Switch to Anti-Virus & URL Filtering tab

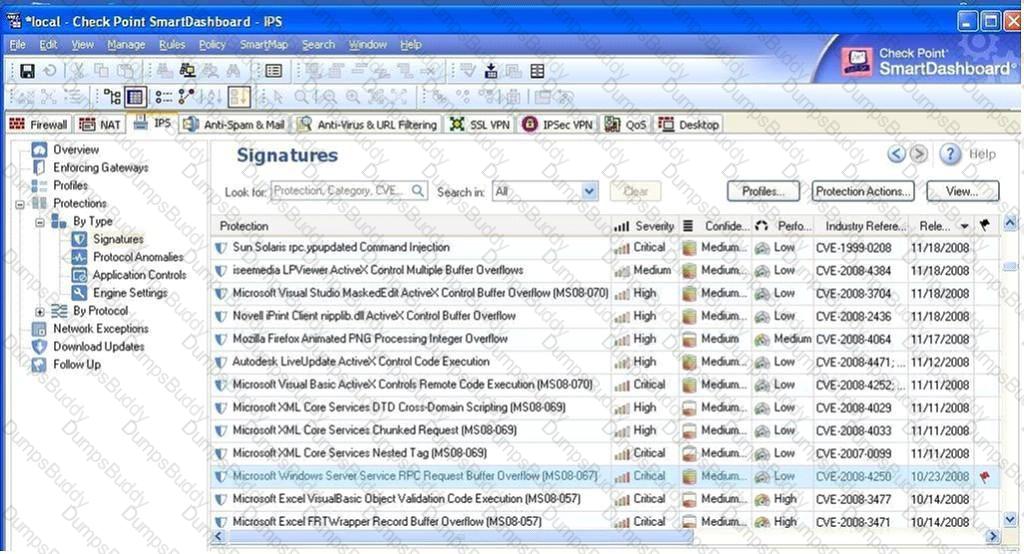click(x=367, y=124)
